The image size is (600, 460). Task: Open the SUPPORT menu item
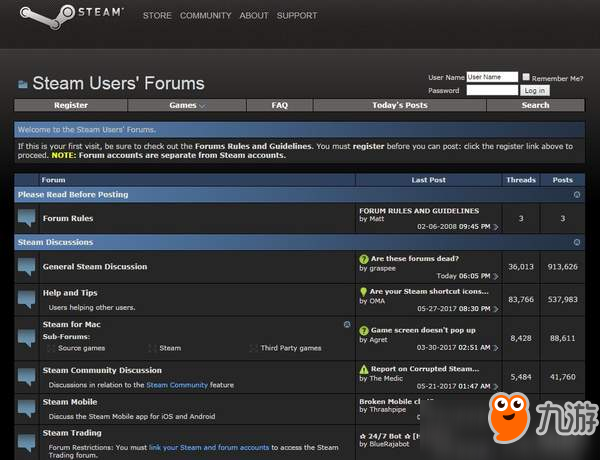297,16
